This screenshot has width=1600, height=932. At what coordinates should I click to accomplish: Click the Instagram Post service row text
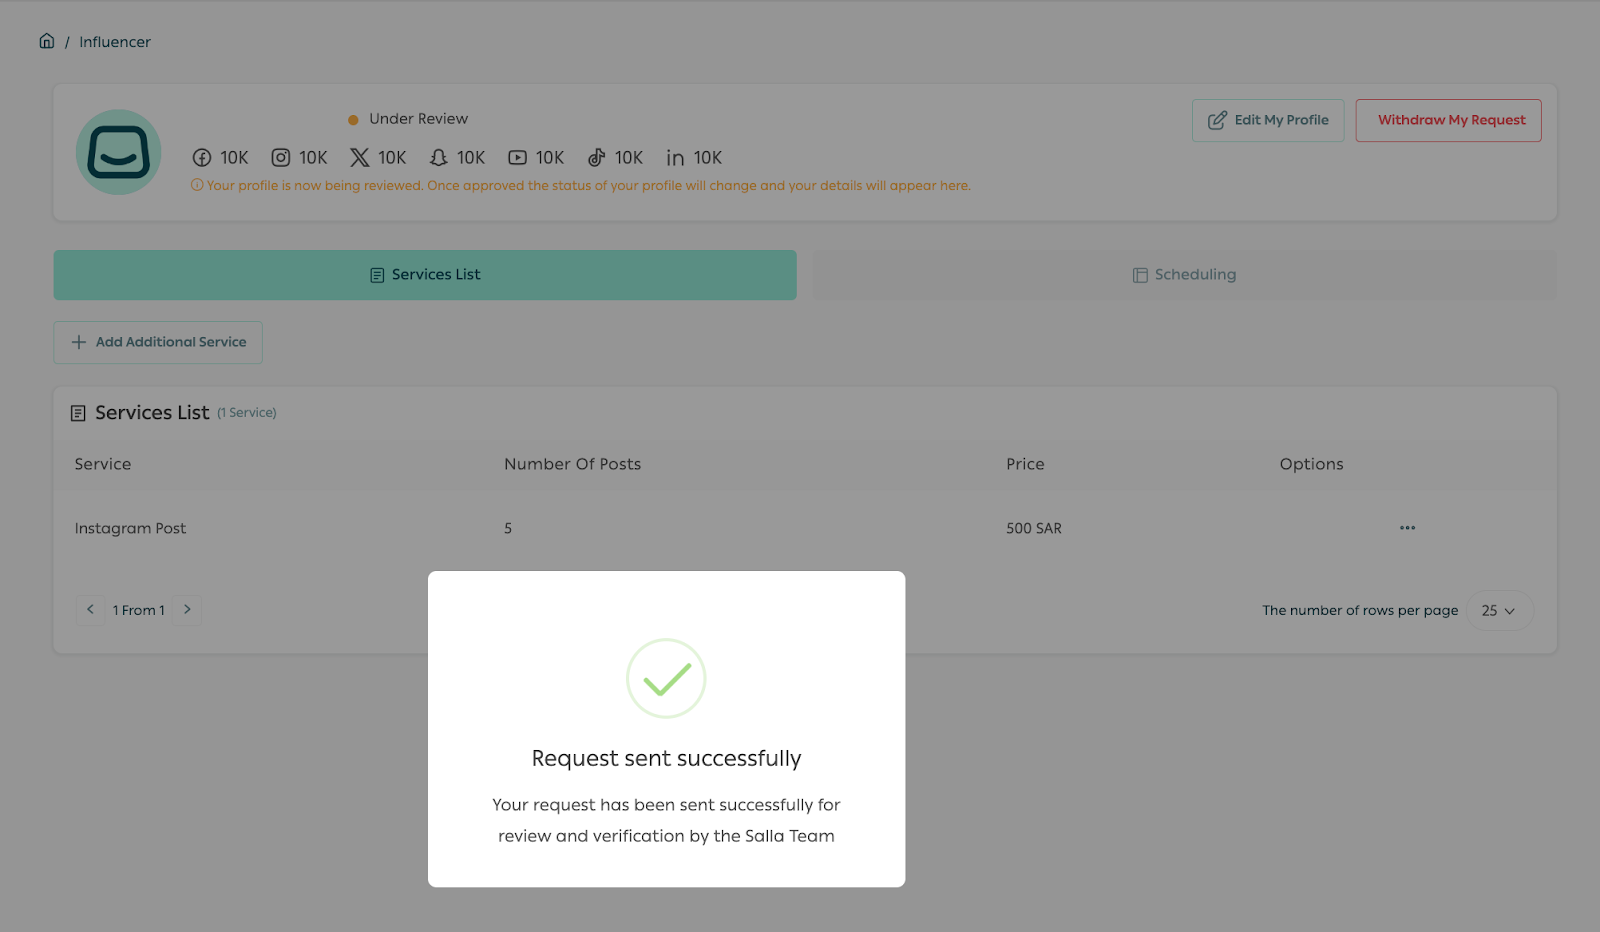click(130, 528)
